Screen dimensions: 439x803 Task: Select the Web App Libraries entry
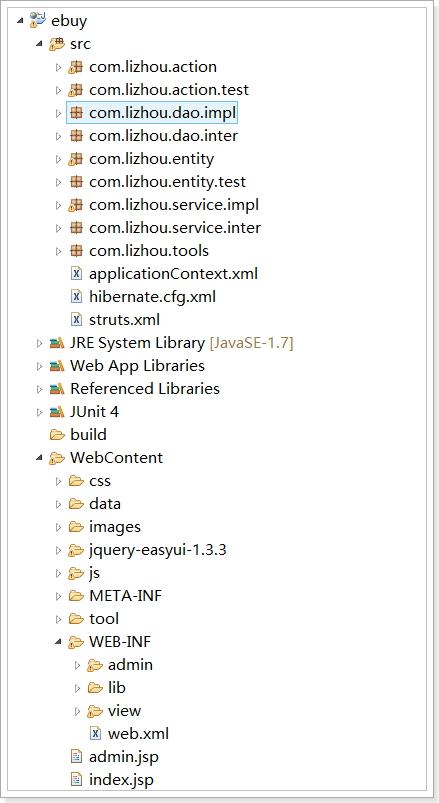pos(137,366)
